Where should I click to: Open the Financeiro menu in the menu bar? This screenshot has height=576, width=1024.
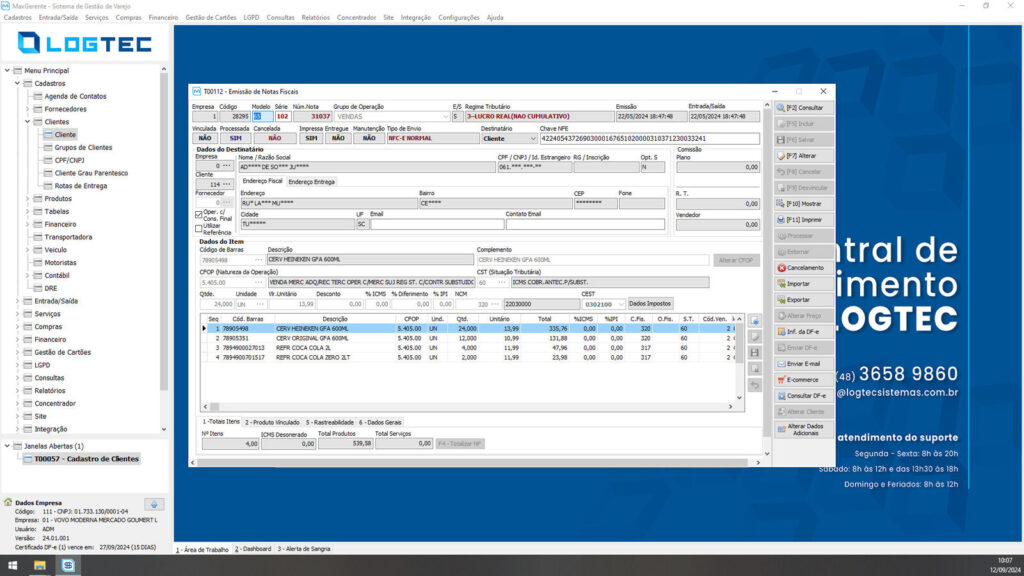point(163,18)
